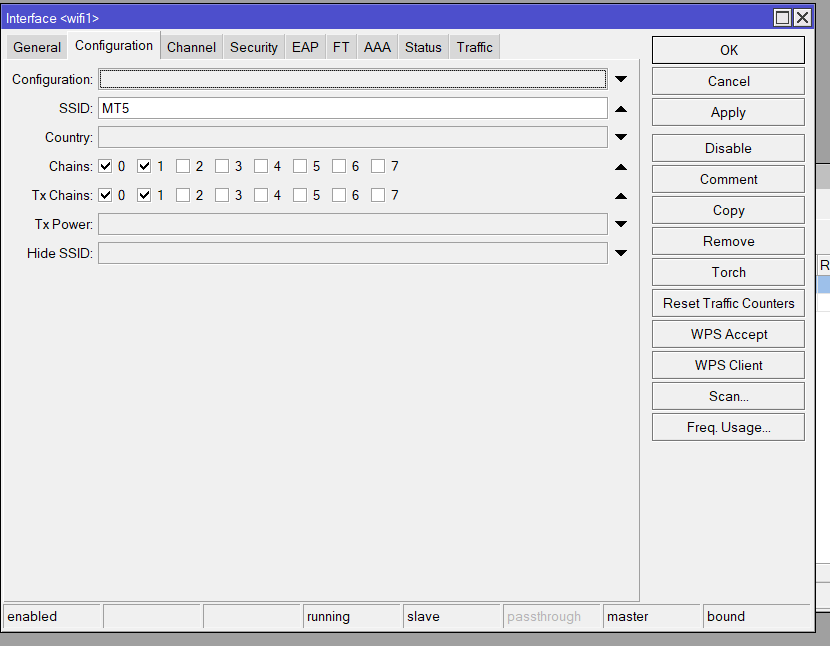The width and height of the screenshot is (830, 646).
Task: Copy the wifi1 interface
Action: click(x=728, y=210)
